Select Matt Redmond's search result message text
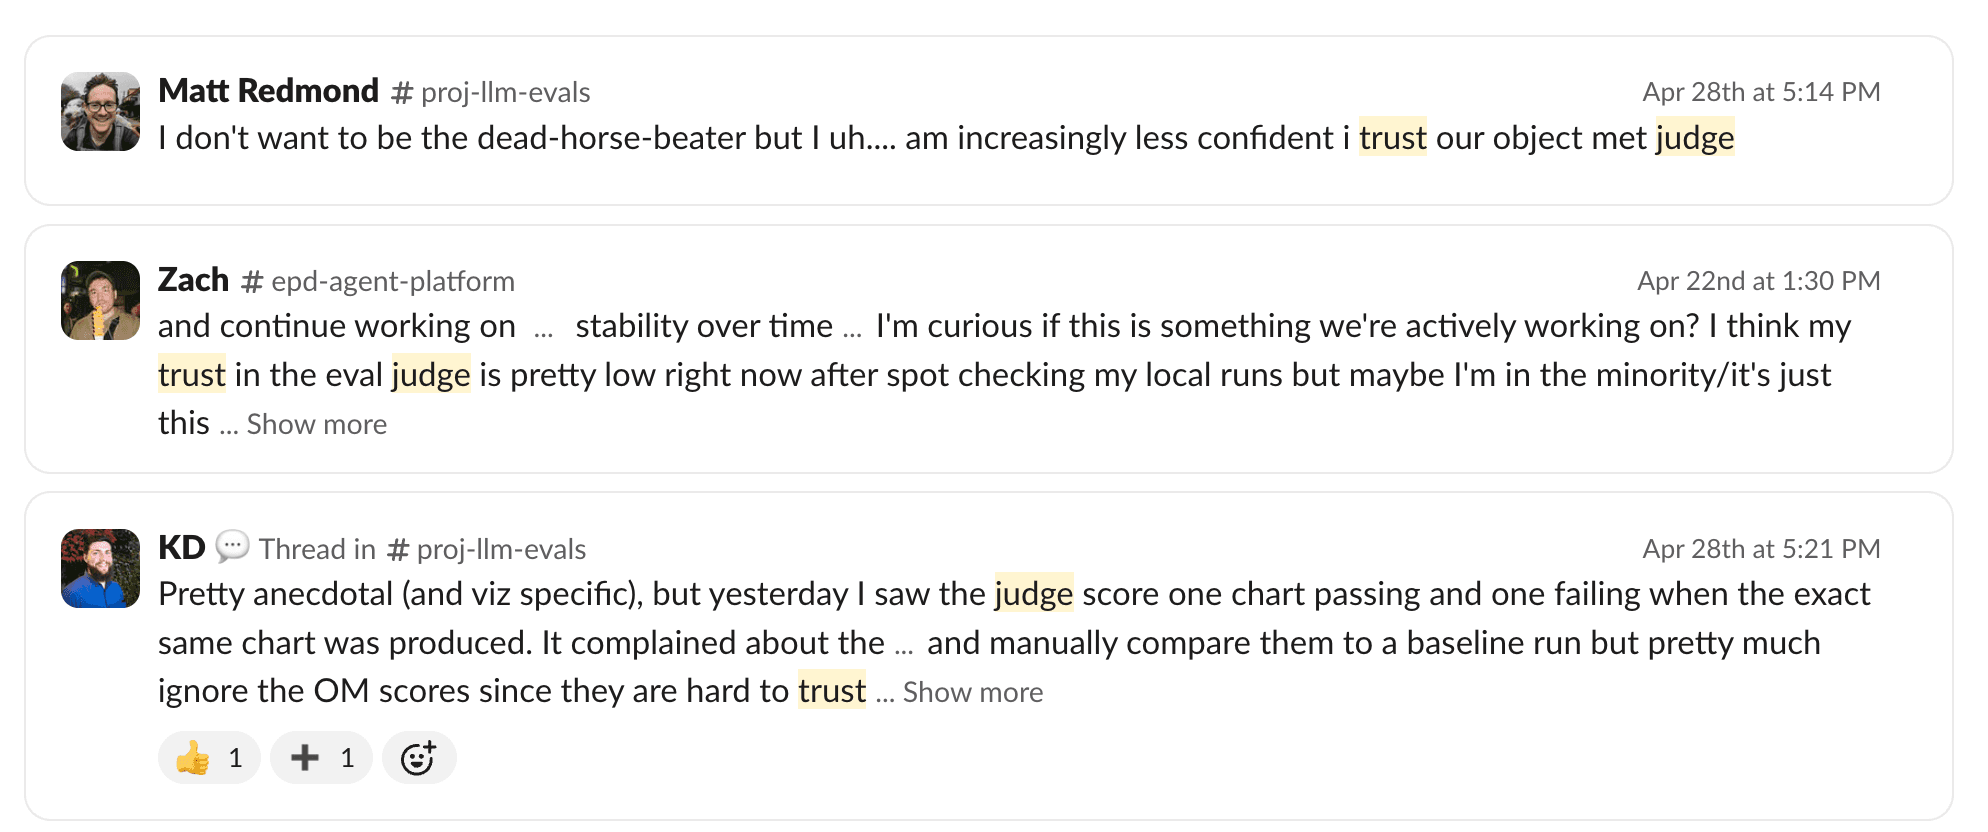The image size is (1988, 832). point(946,138)
